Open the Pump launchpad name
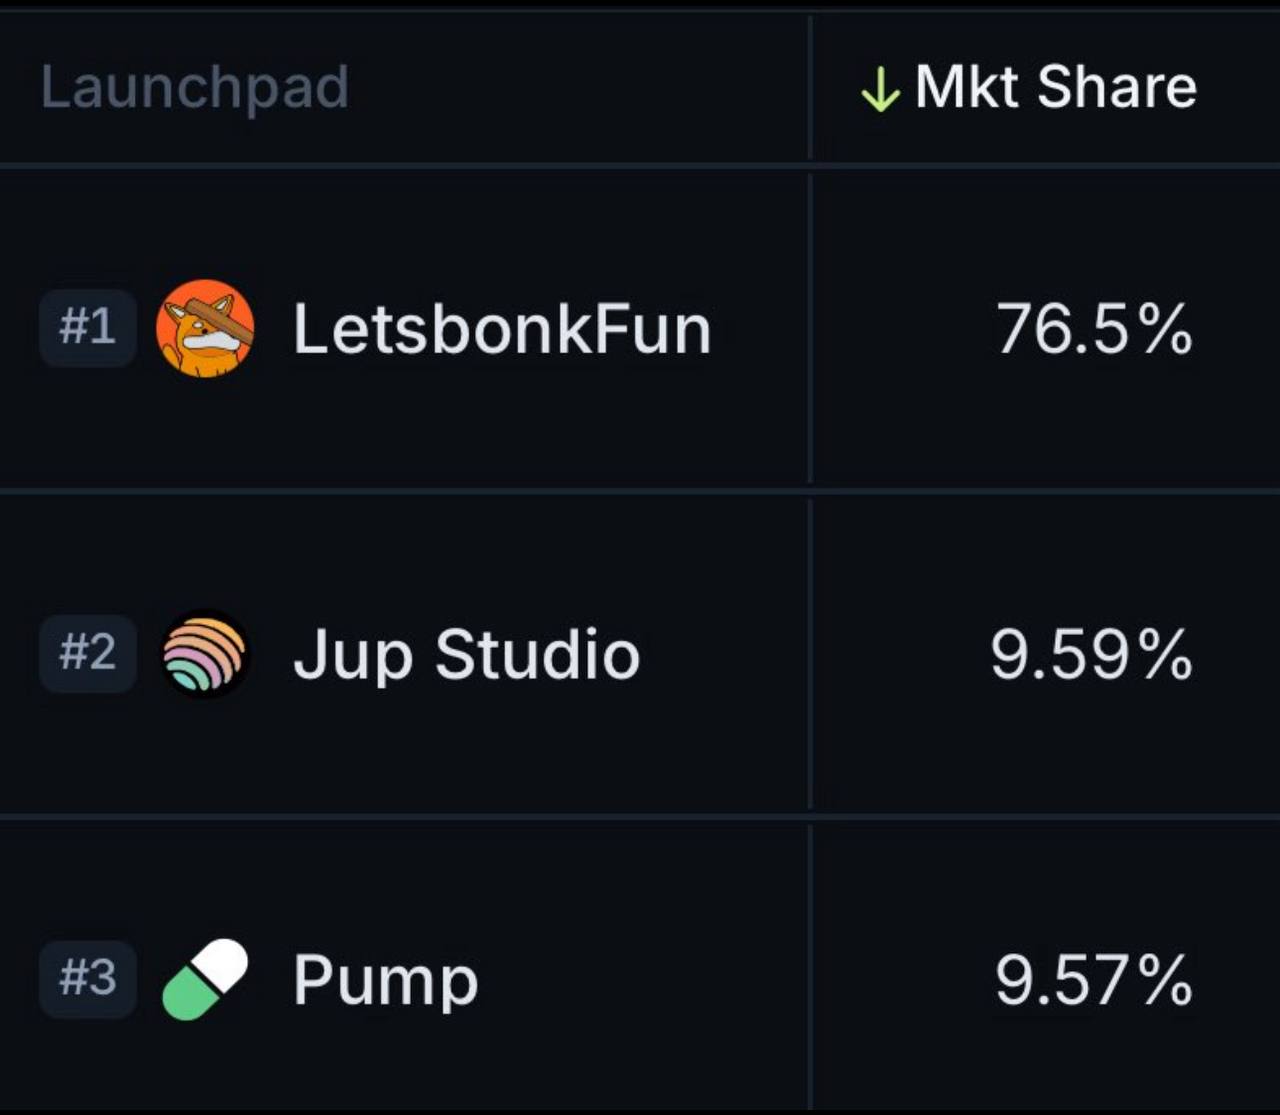Image resolution: width=1280 pixels, height=1115 pixels. [385, 981]
